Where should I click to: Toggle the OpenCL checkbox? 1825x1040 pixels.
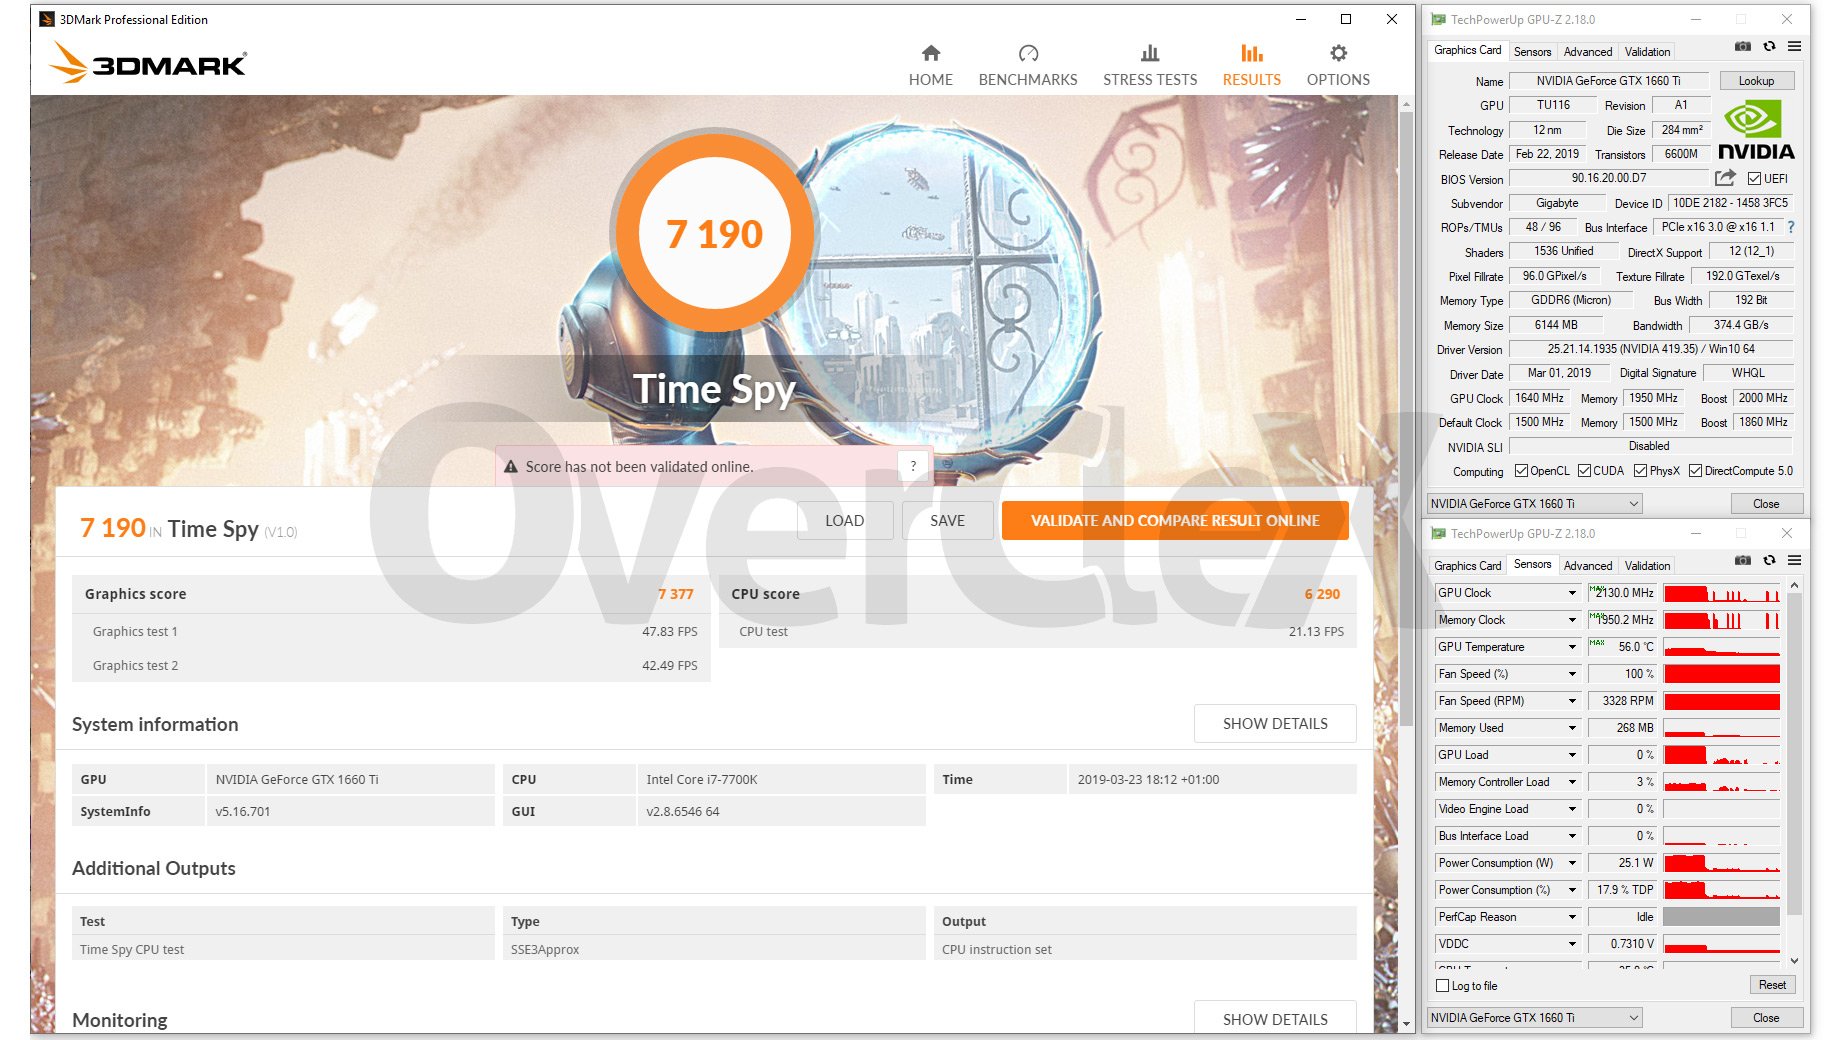(1521, 471)
